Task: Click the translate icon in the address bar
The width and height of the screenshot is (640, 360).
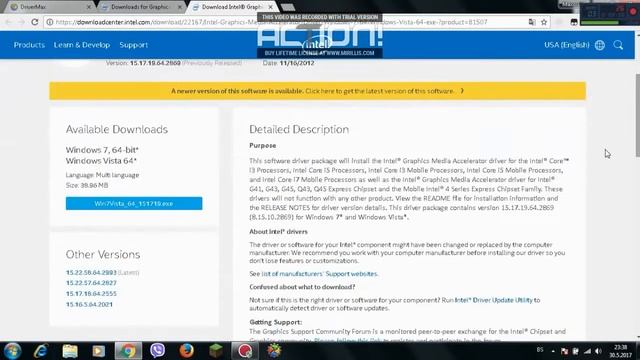Action: 532,22
